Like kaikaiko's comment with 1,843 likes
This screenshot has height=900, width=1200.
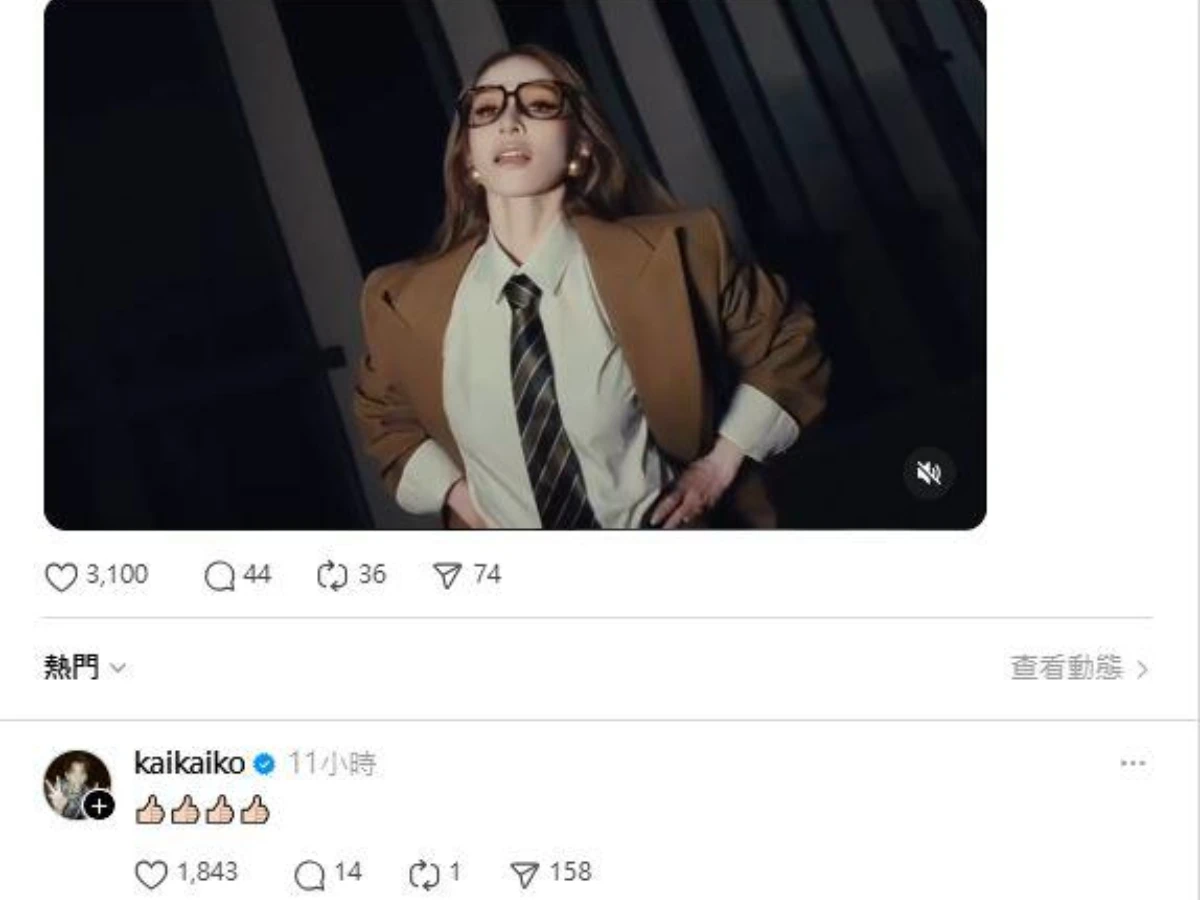point(150,874)
